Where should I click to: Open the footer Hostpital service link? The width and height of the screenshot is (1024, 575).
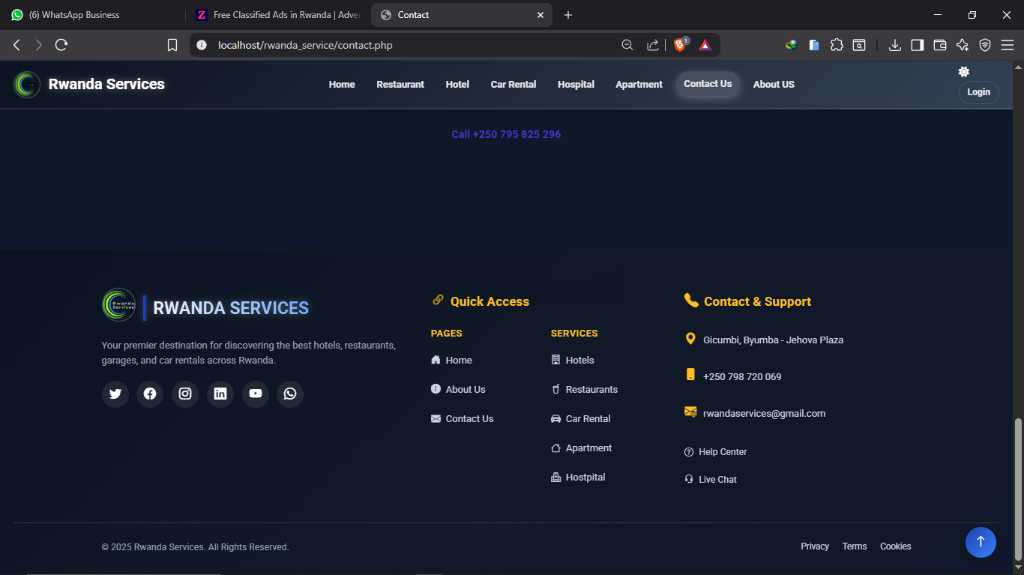point(578,478)
